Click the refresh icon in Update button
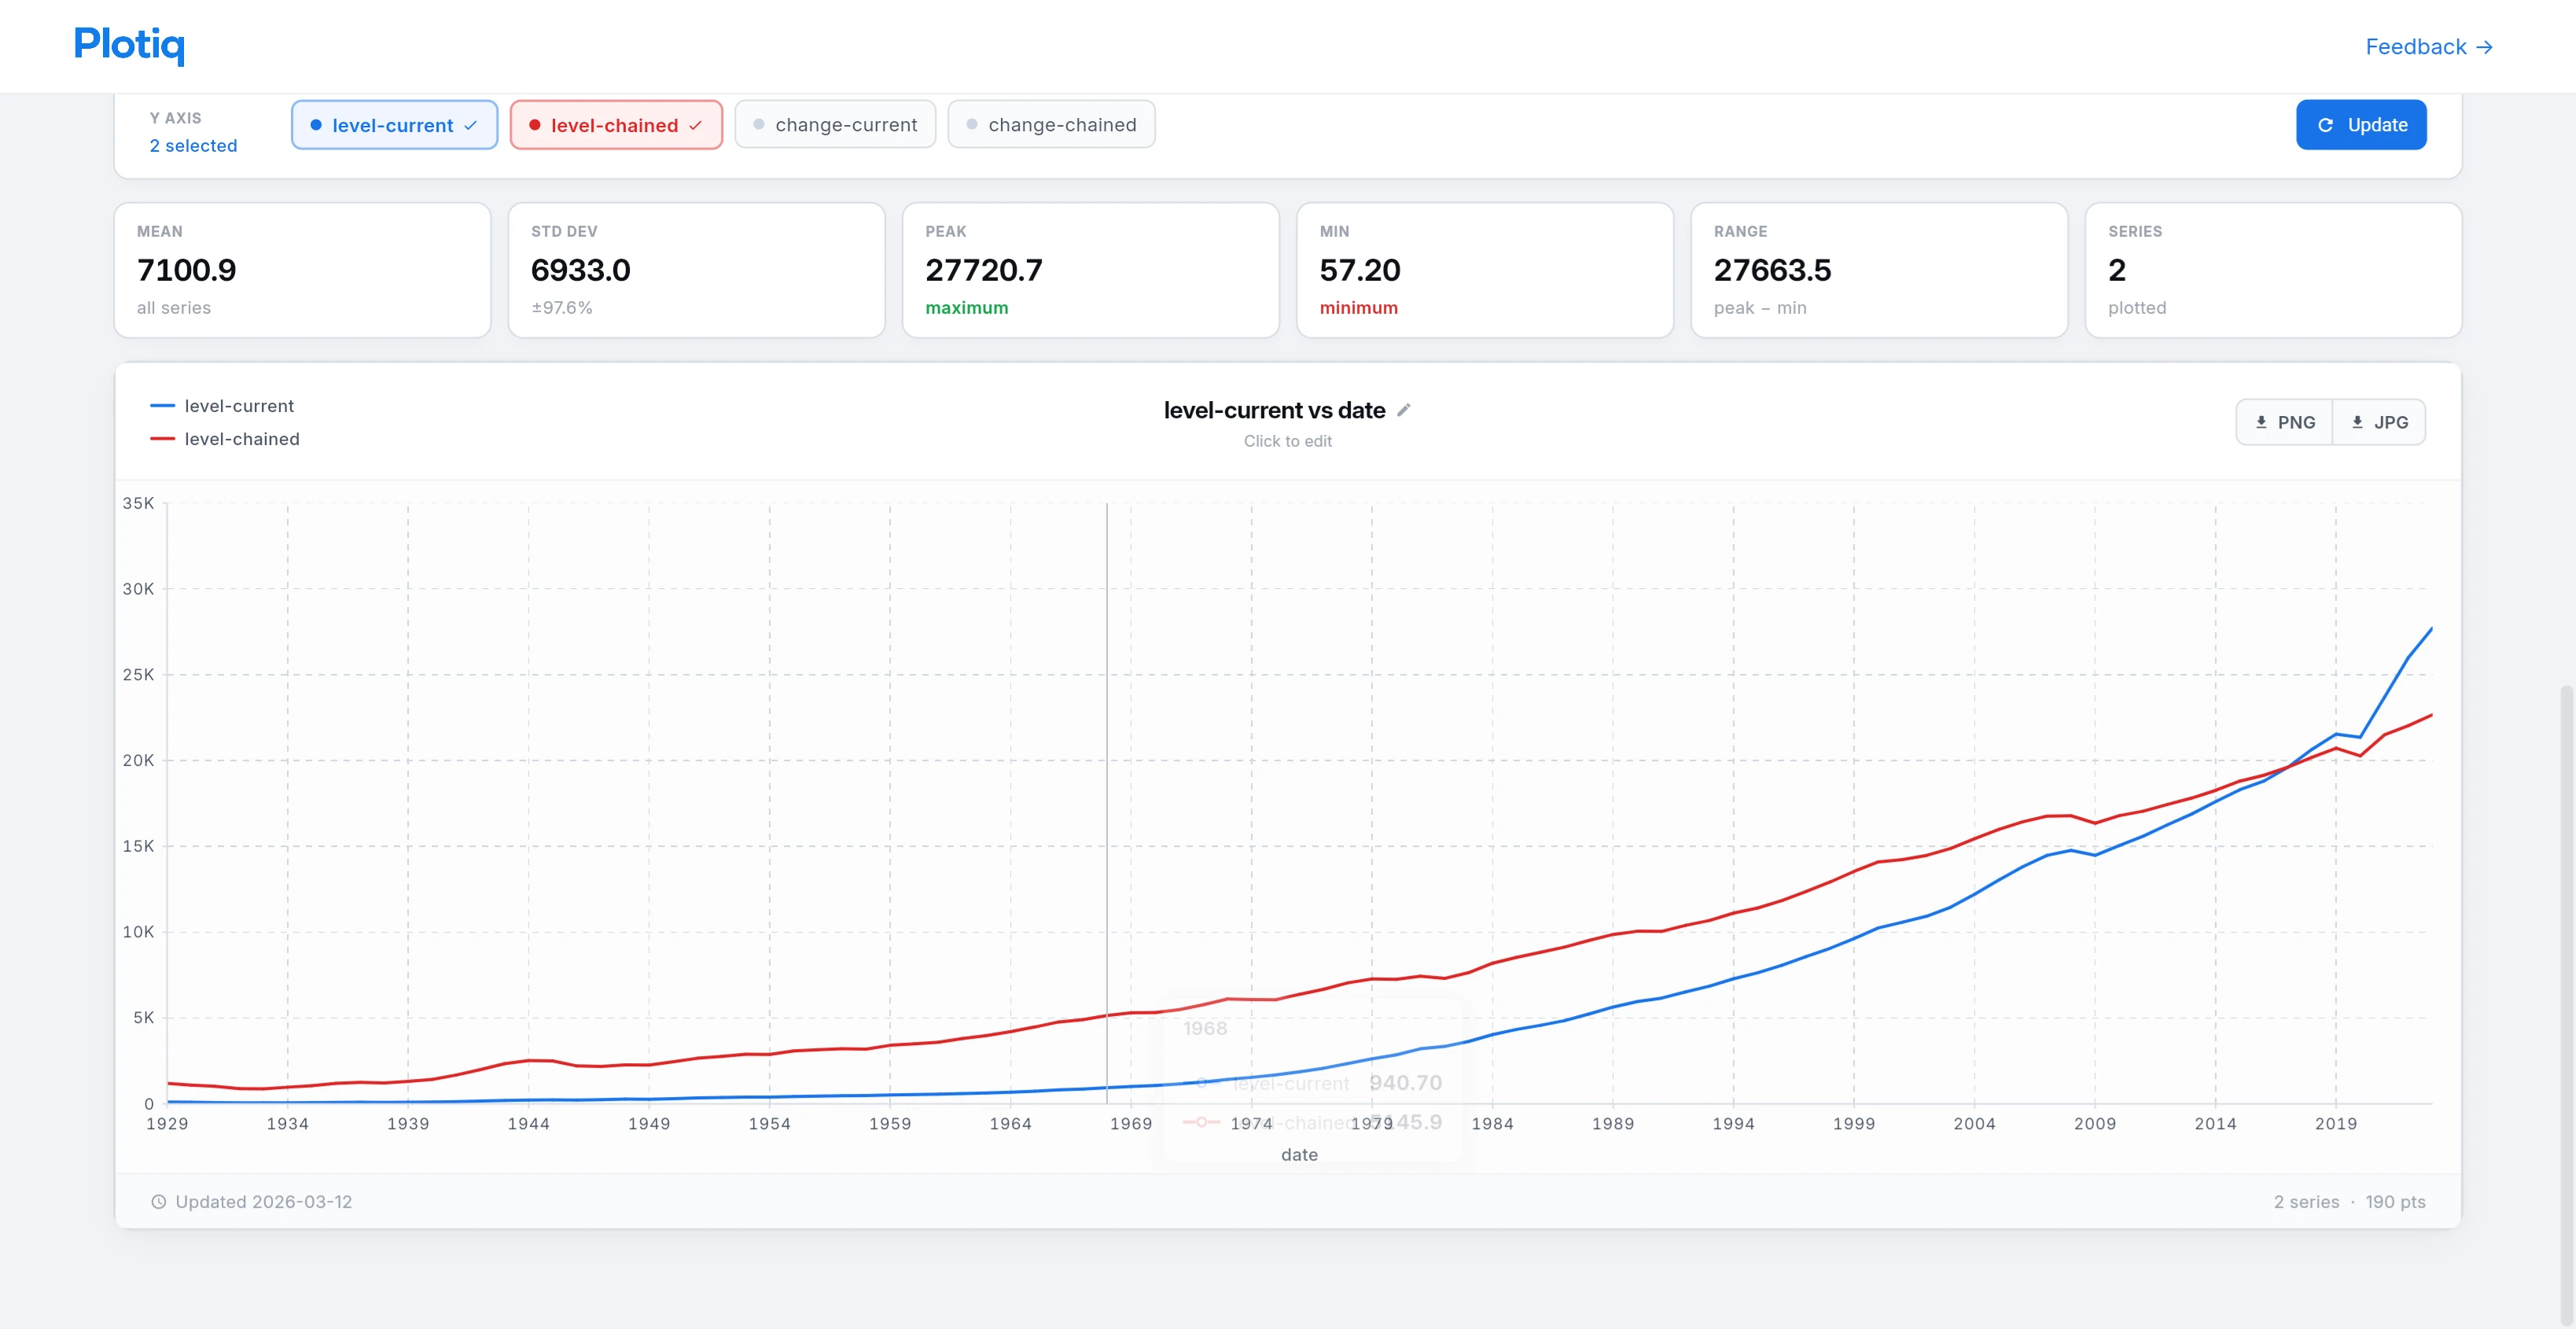Image resolution: width=2576 pixels, height=1329 pixels. coord(2325,125)
